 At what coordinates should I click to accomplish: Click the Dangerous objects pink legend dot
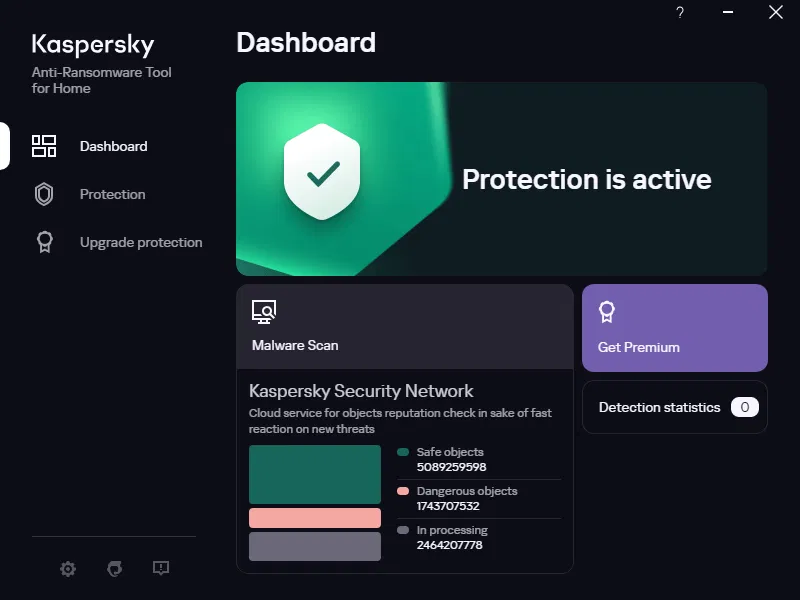pyautogui.click(x=403, y=491)
